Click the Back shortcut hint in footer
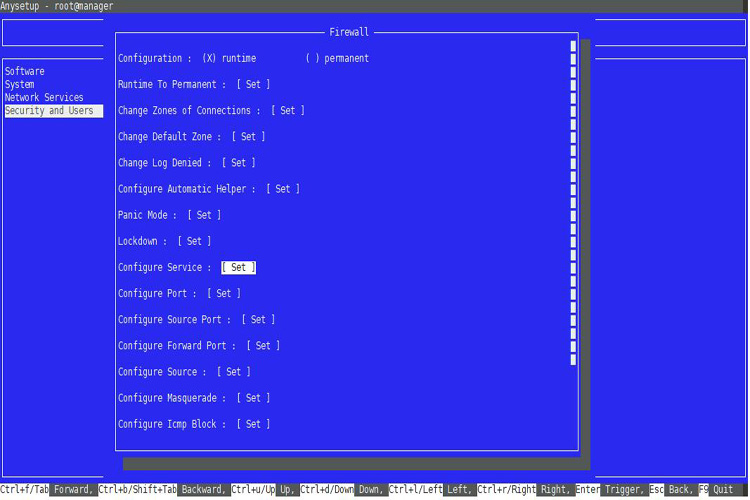 click(681, 489)
